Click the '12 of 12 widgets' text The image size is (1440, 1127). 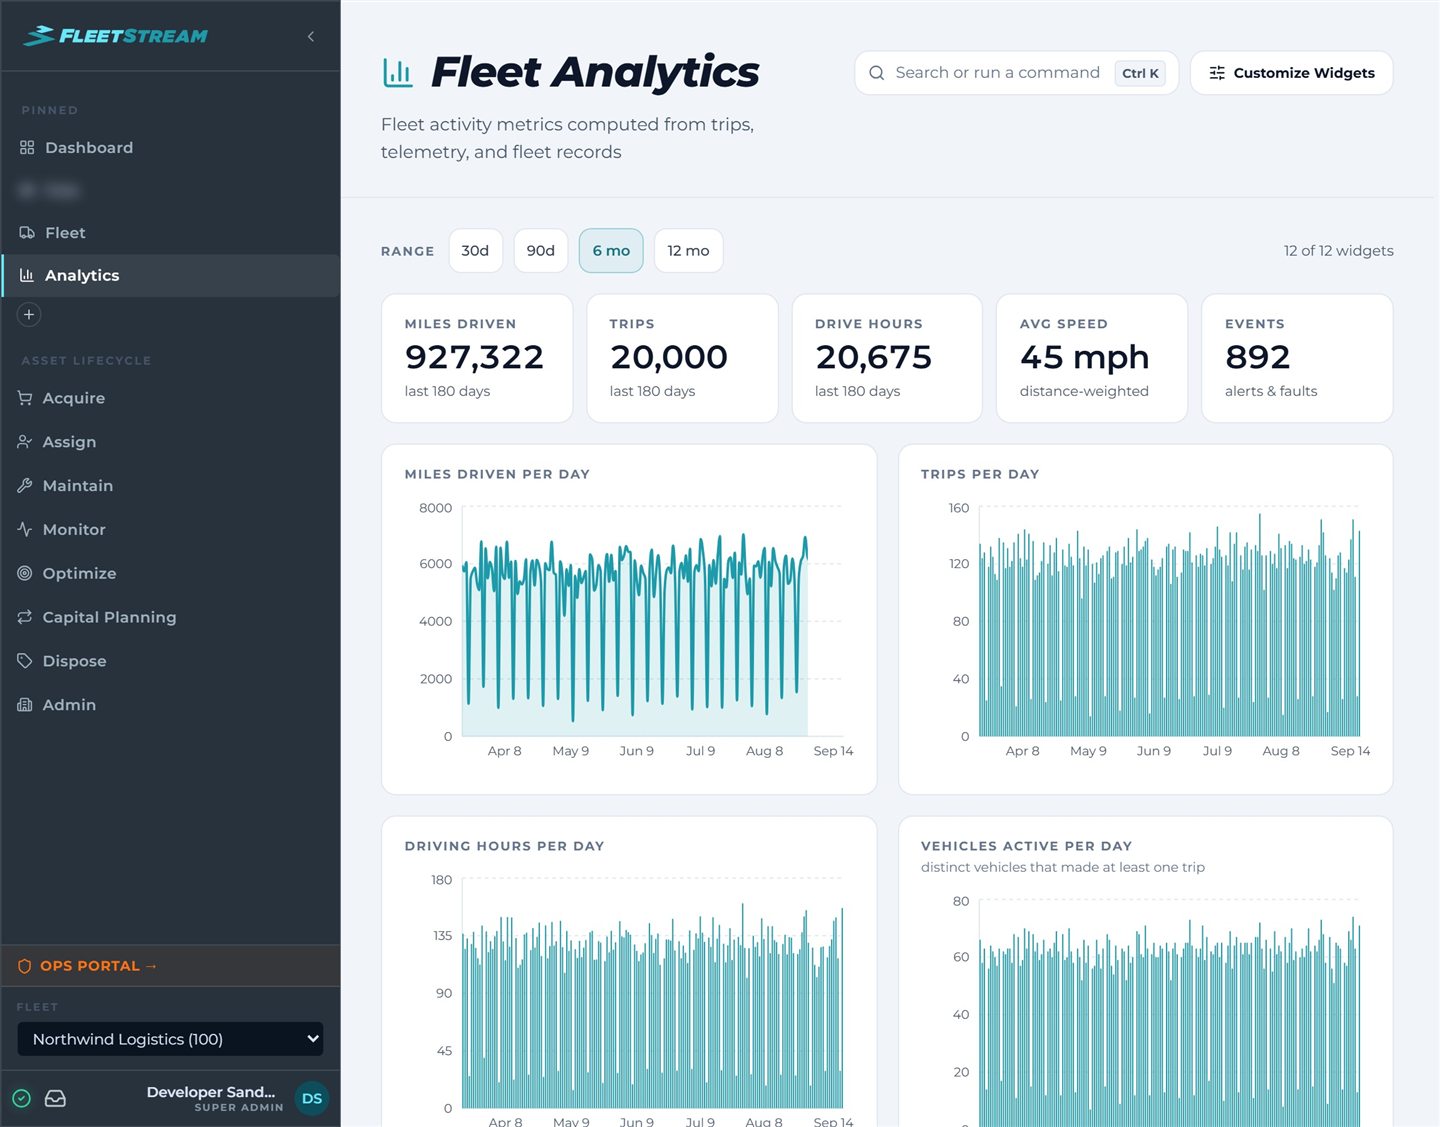[x=1338, y=251]
